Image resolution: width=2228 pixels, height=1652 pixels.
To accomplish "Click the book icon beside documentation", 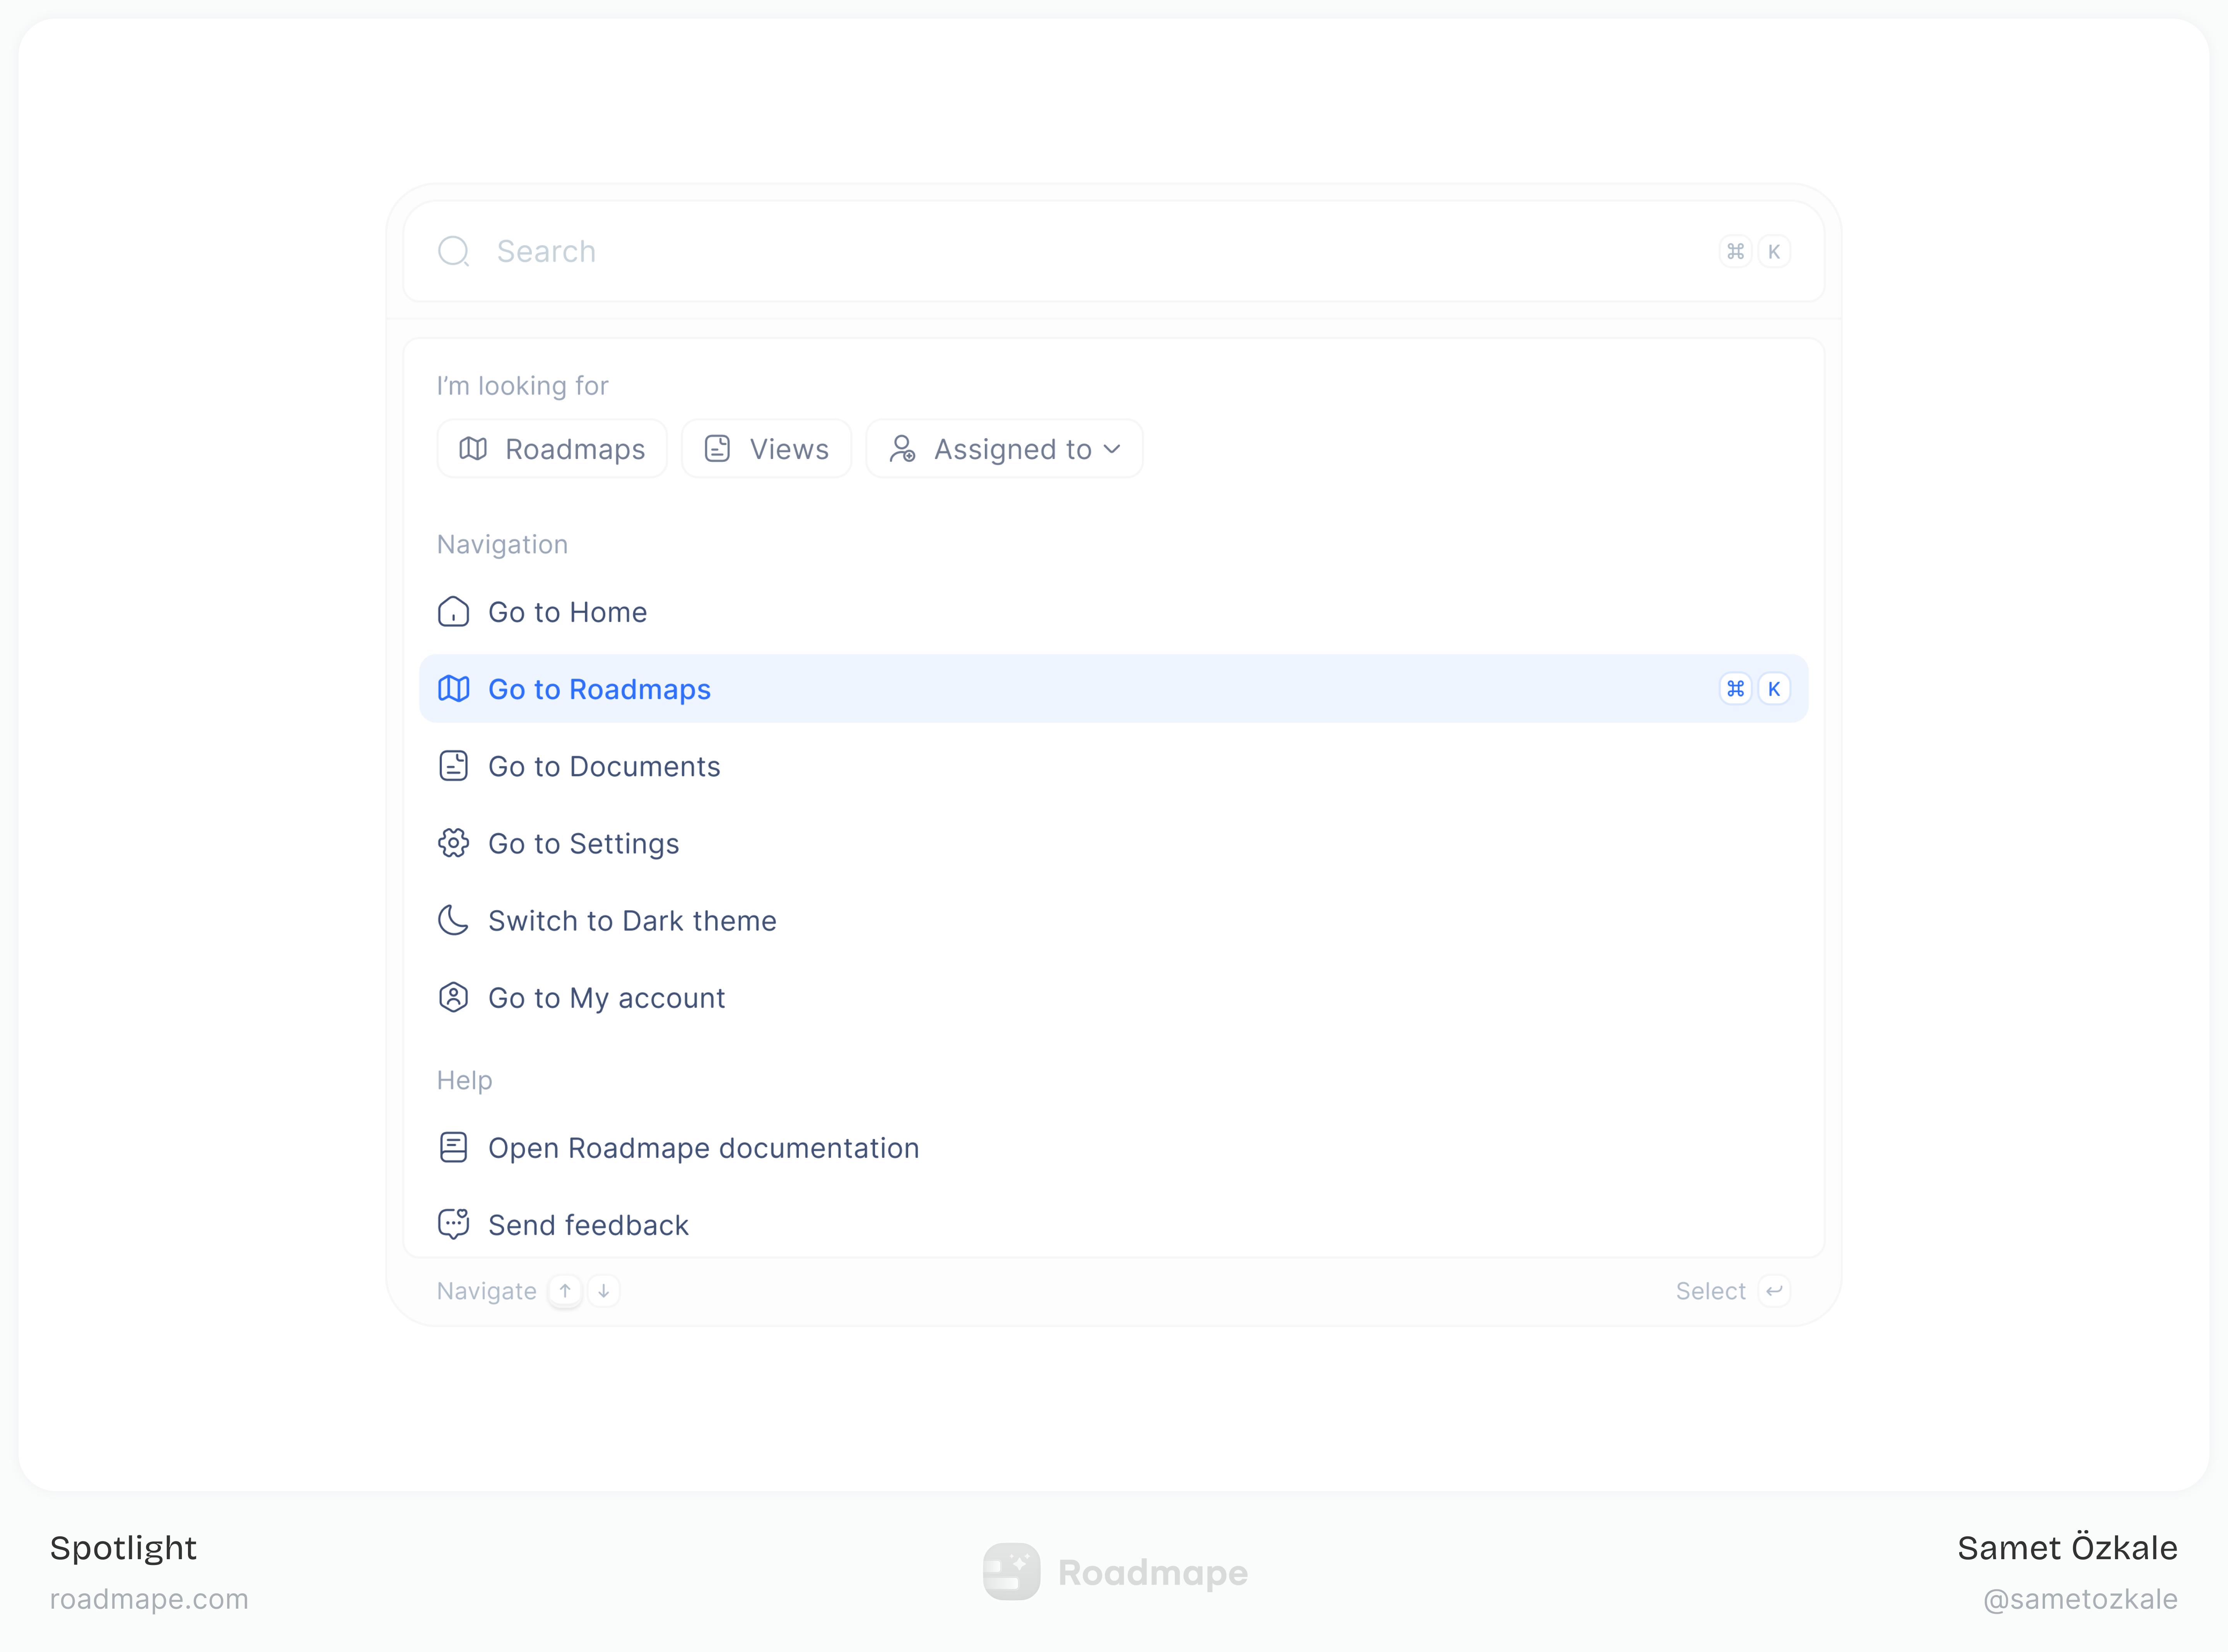I will click(x=453, y=1147).
